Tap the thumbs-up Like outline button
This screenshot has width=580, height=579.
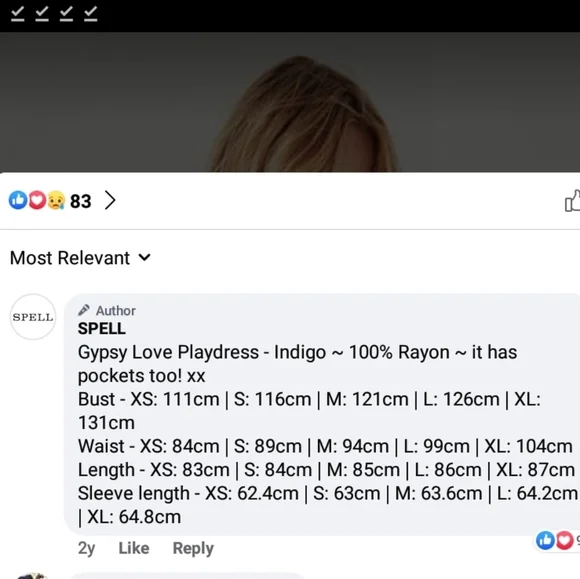573,201
